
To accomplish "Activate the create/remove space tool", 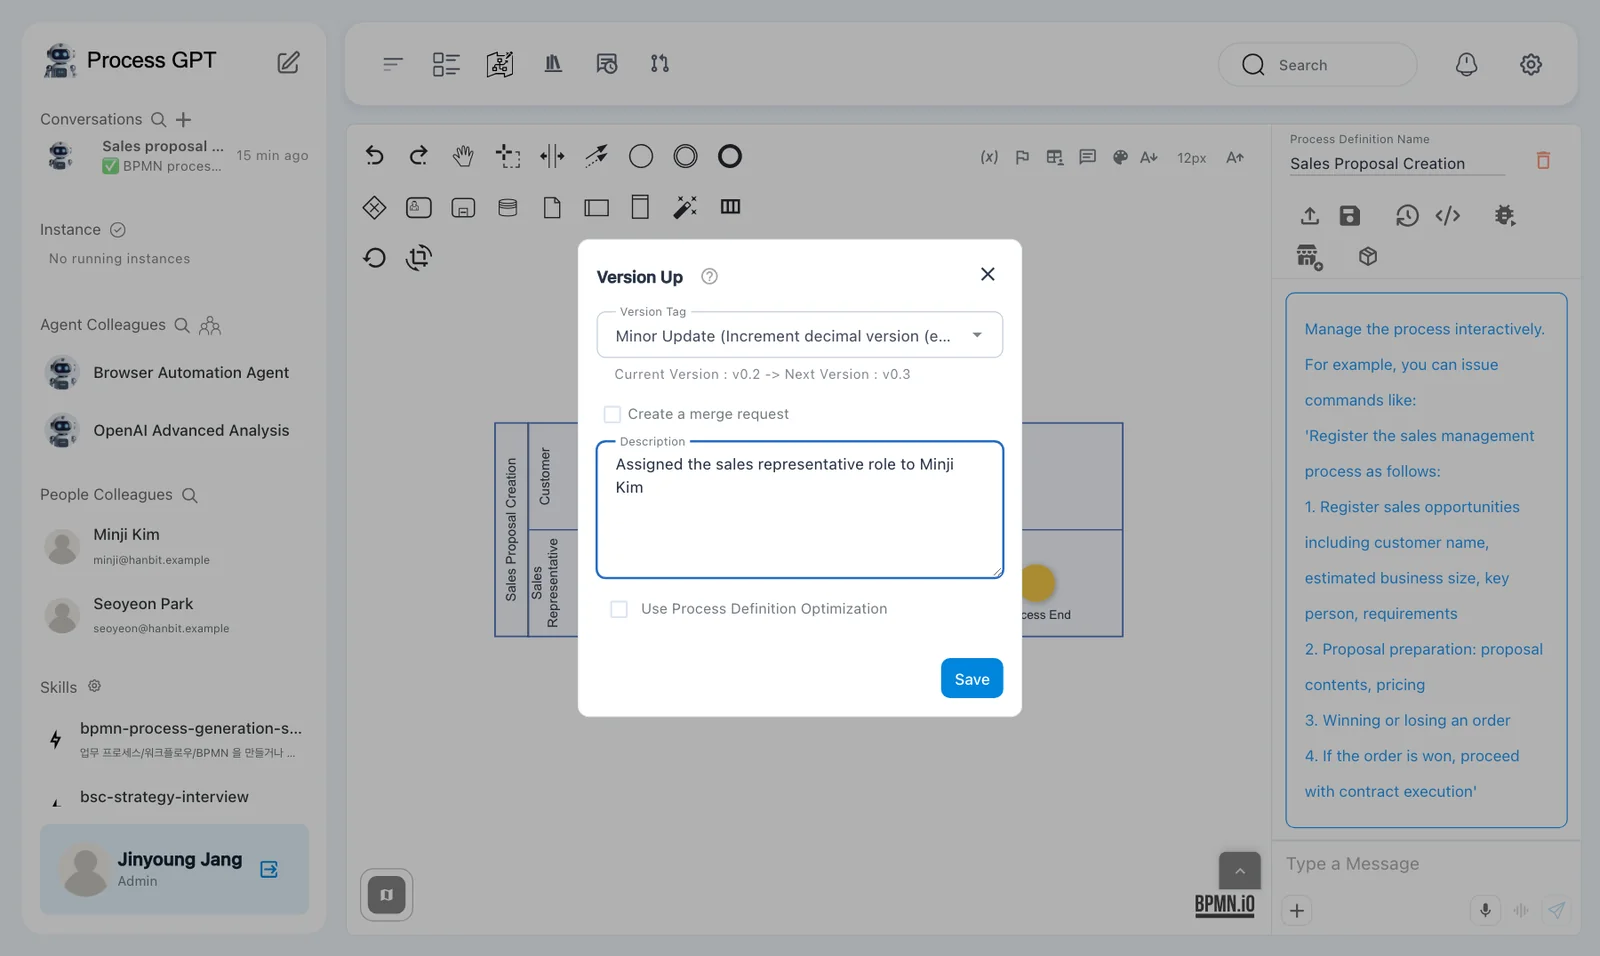I will click(x=552, y=156).
